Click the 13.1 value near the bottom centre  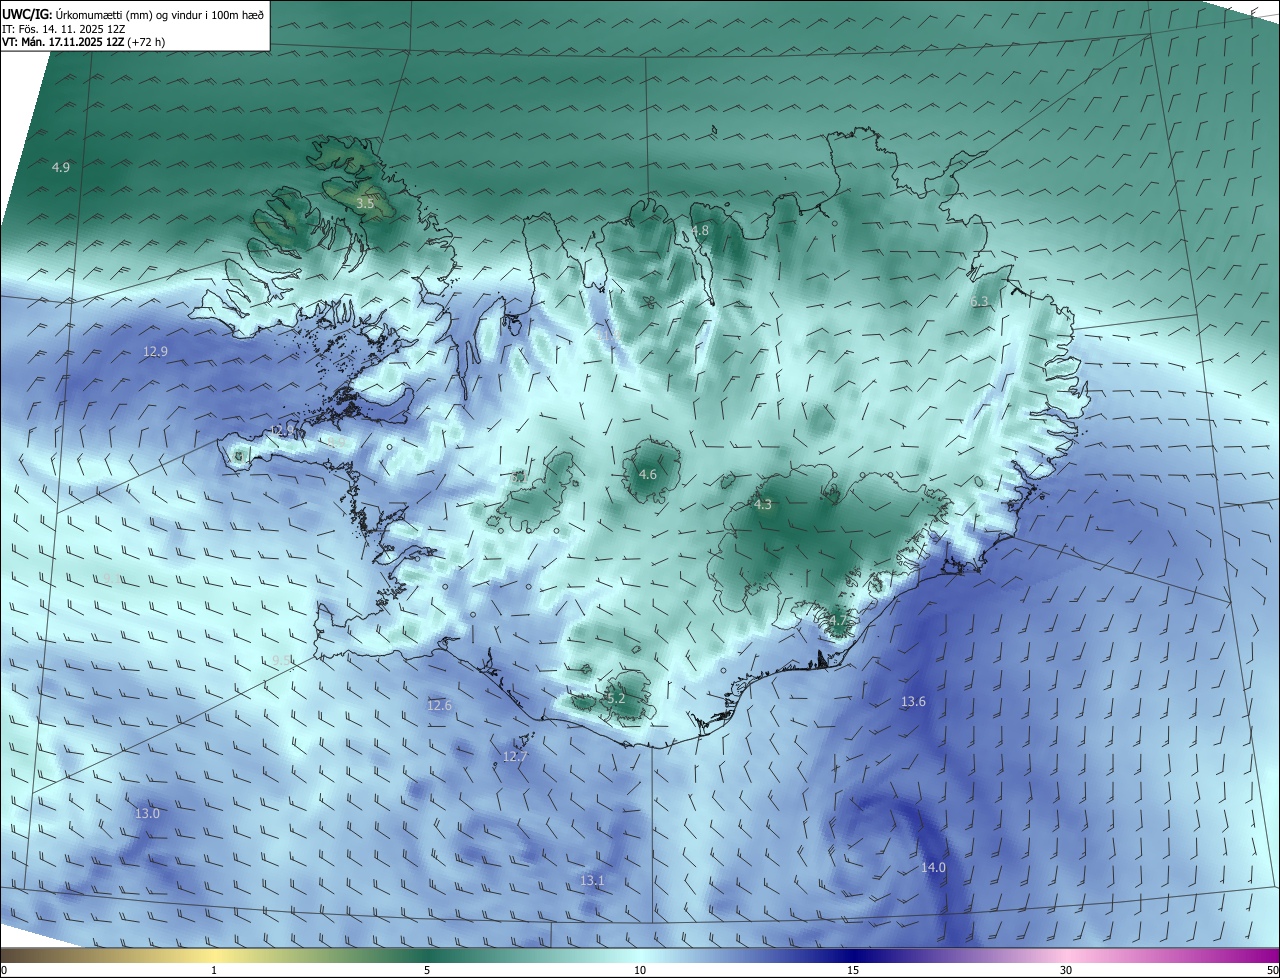click(592, 880)
